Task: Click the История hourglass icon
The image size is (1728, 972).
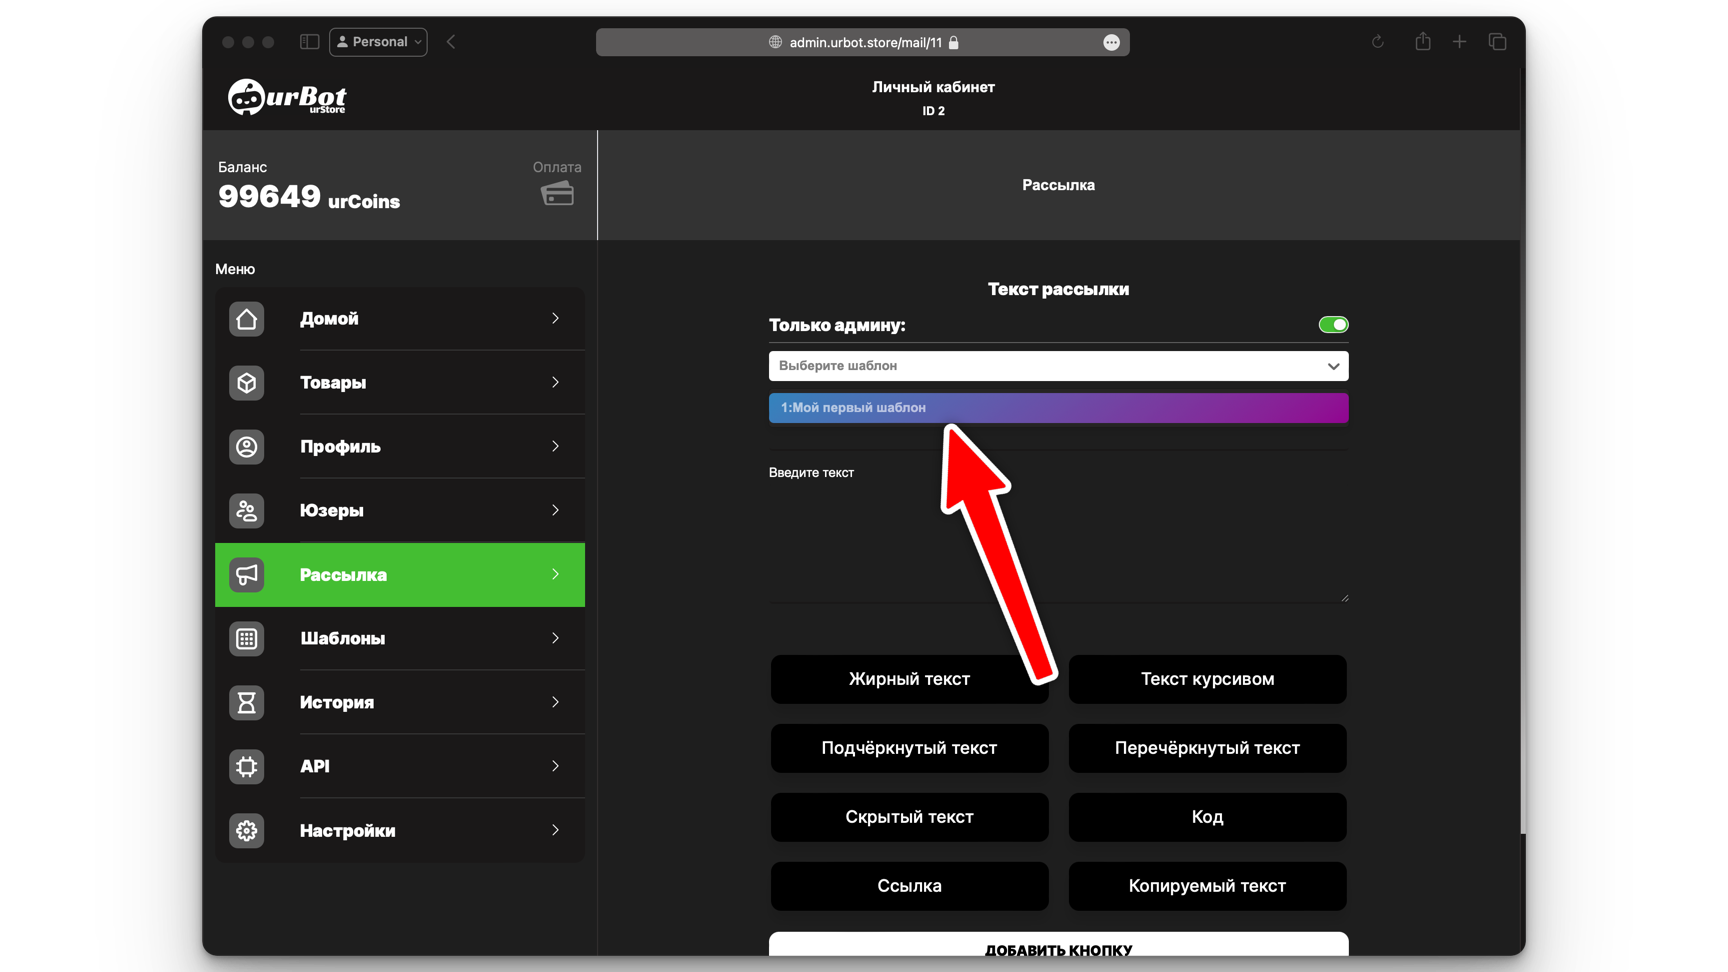Action: click(246, 703)
